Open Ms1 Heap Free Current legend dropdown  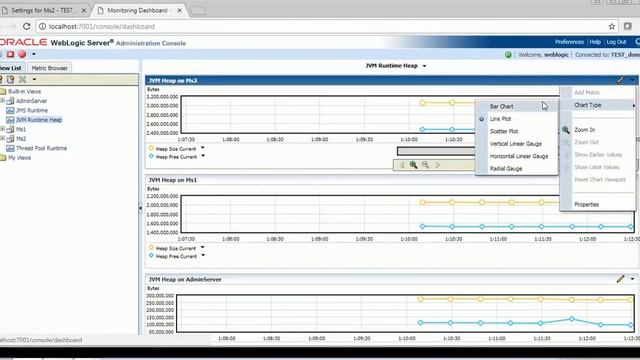202,256
